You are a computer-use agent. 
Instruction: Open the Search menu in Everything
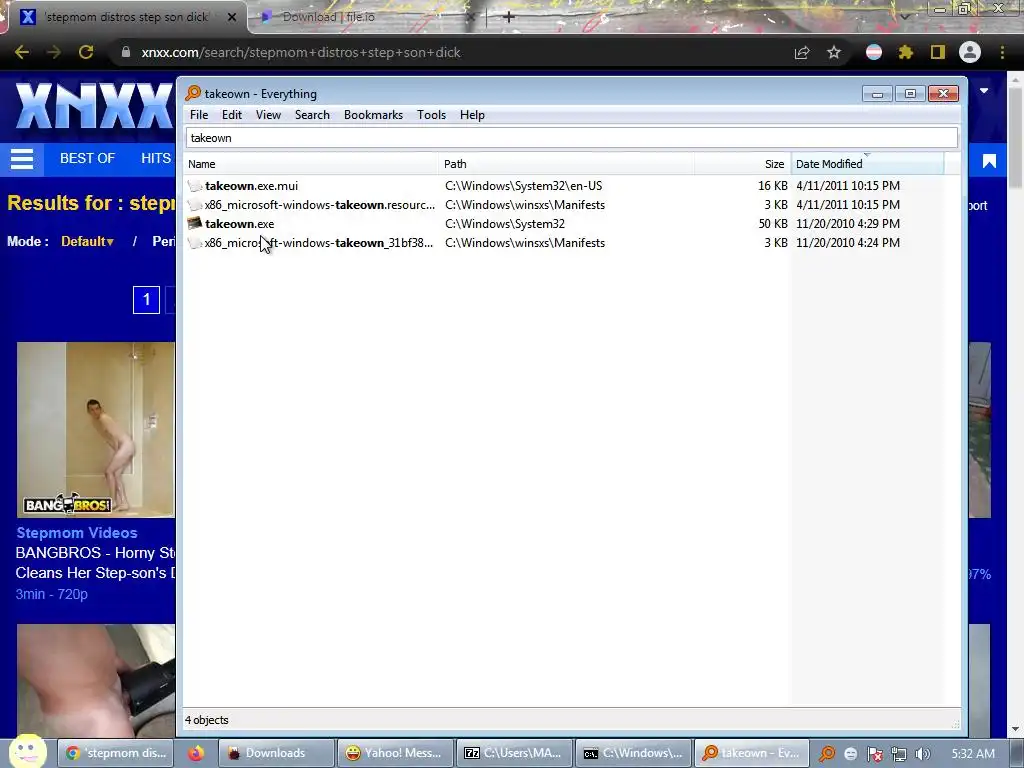coord(312,115)
